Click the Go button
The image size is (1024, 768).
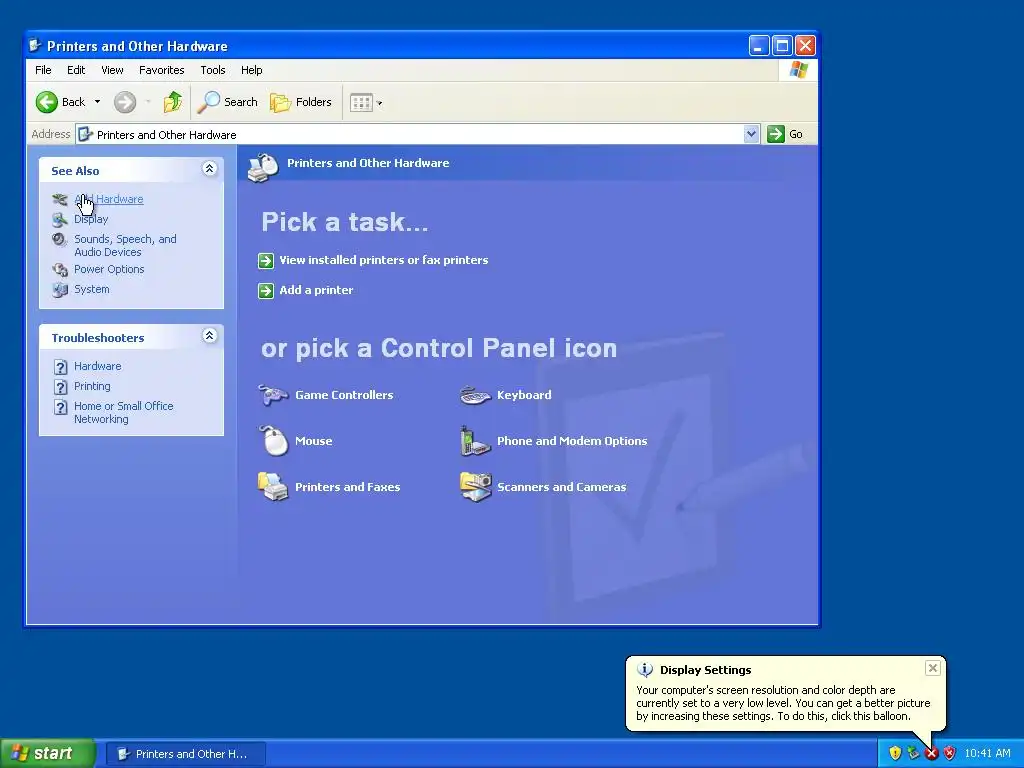click(786, 134)
